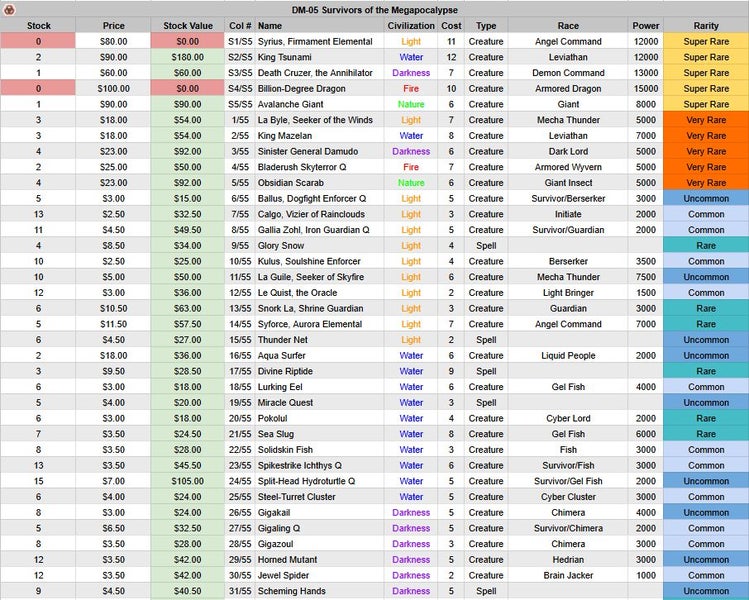Image resolution: width=749 pixels, height=600 pixels.
Task: Select 'Calgo, Vizier of Rainclouds' cell
Action: [x=320, y=214]
